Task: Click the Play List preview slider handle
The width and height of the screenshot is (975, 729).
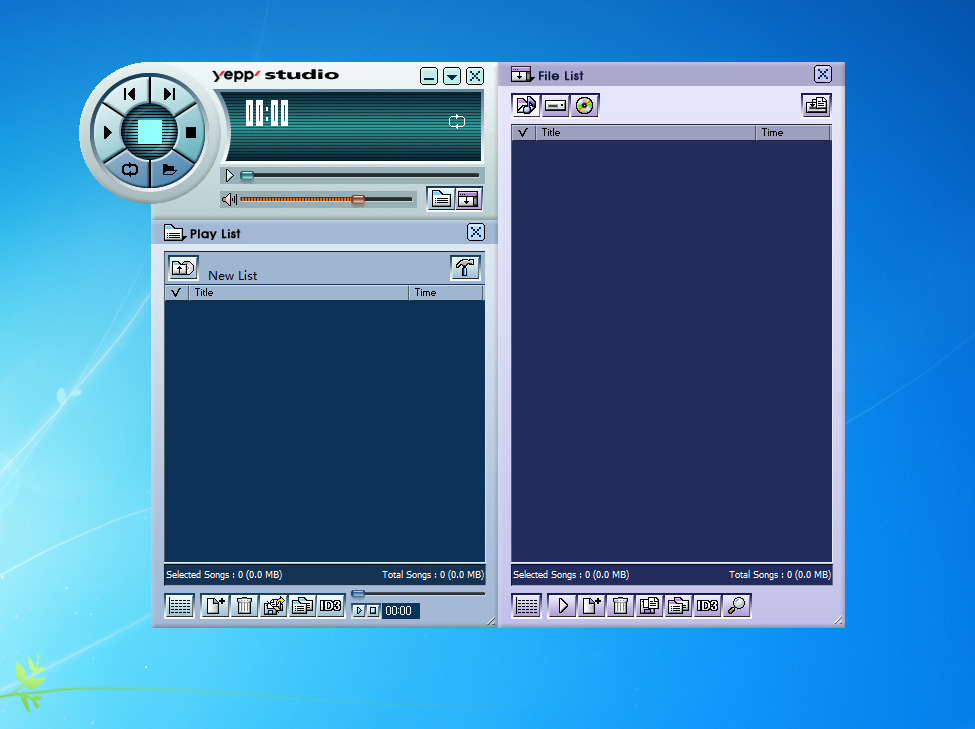Action: point(358,593)
